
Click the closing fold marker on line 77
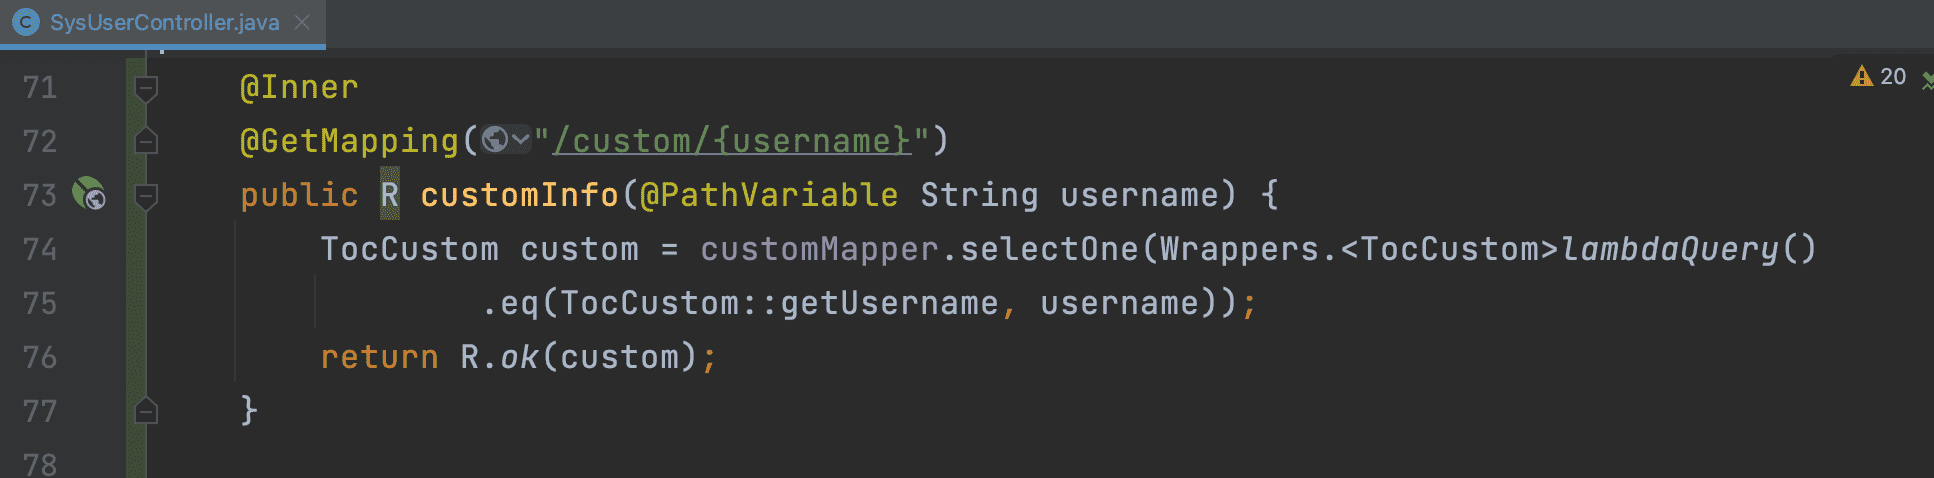[146, 411]
